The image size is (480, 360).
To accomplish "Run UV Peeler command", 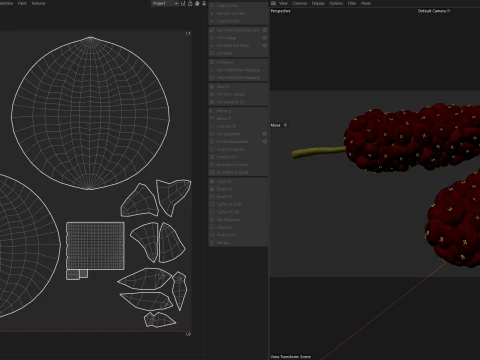I will (238, 62).
